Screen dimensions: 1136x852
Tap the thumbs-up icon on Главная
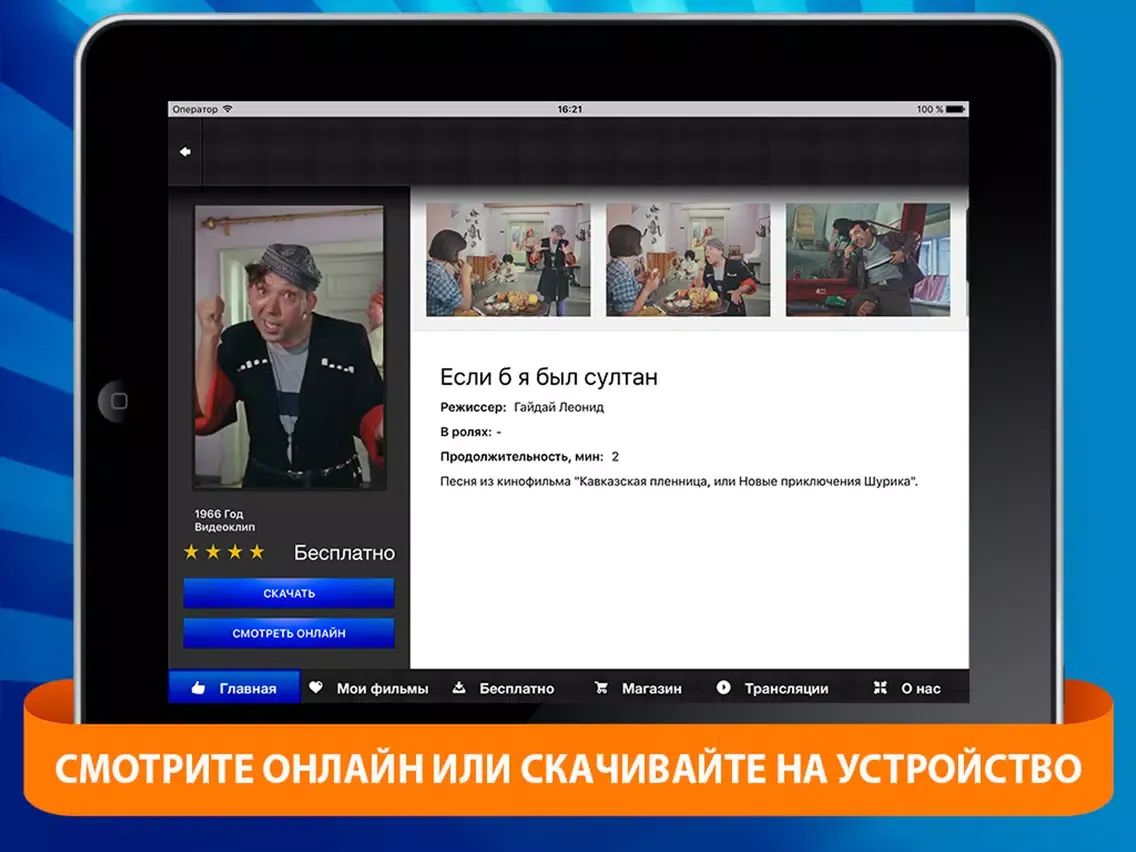pos(199,688)
